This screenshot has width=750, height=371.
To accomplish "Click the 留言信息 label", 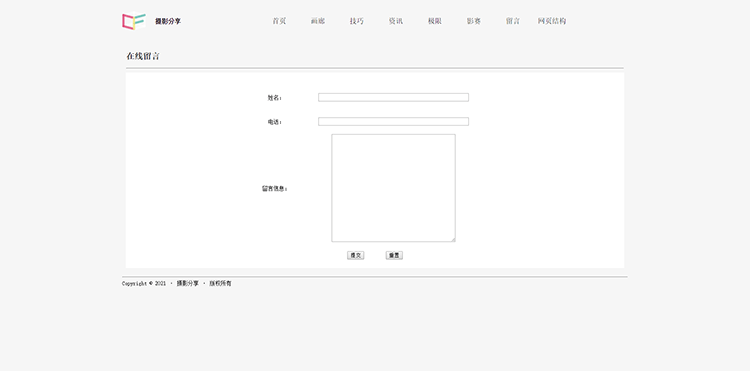I will (275, 188).
